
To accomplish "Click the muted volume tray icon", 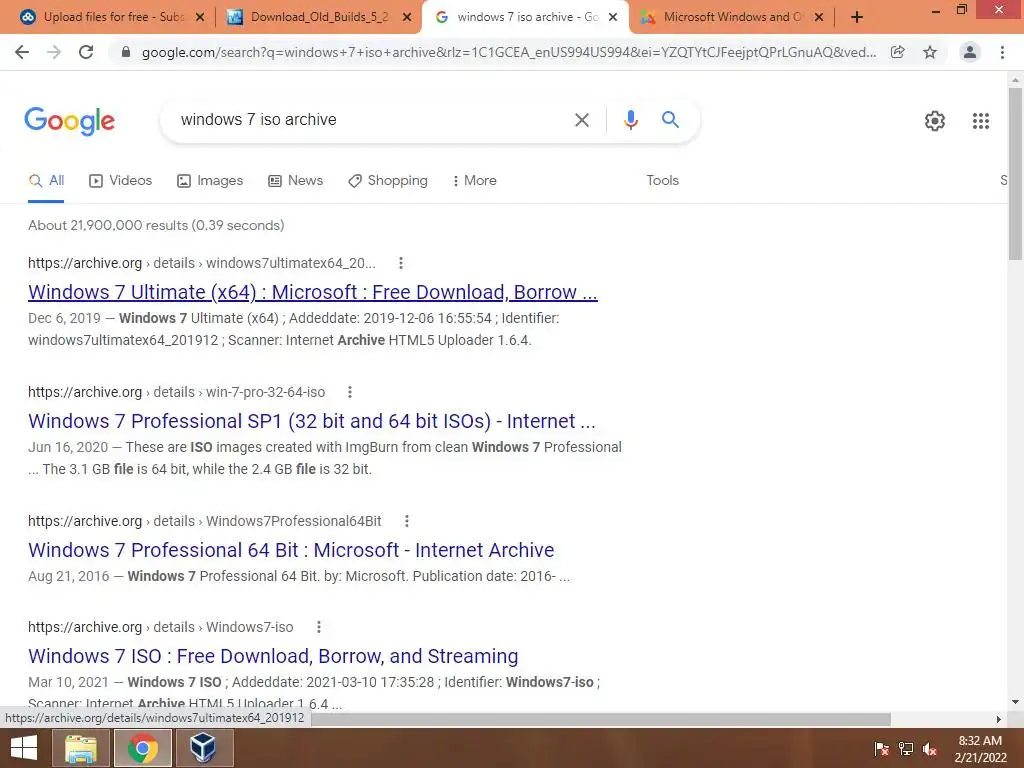I will (930, 749).
